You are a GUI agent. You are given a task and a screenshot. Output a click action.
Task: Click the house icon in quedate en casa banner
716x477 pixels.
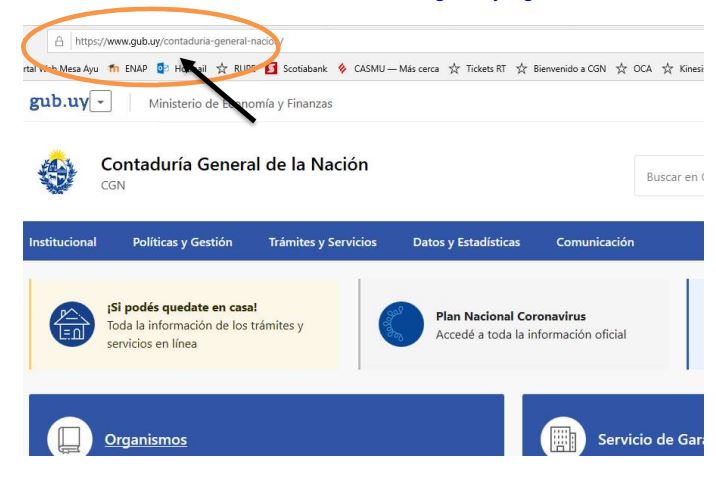72,324
